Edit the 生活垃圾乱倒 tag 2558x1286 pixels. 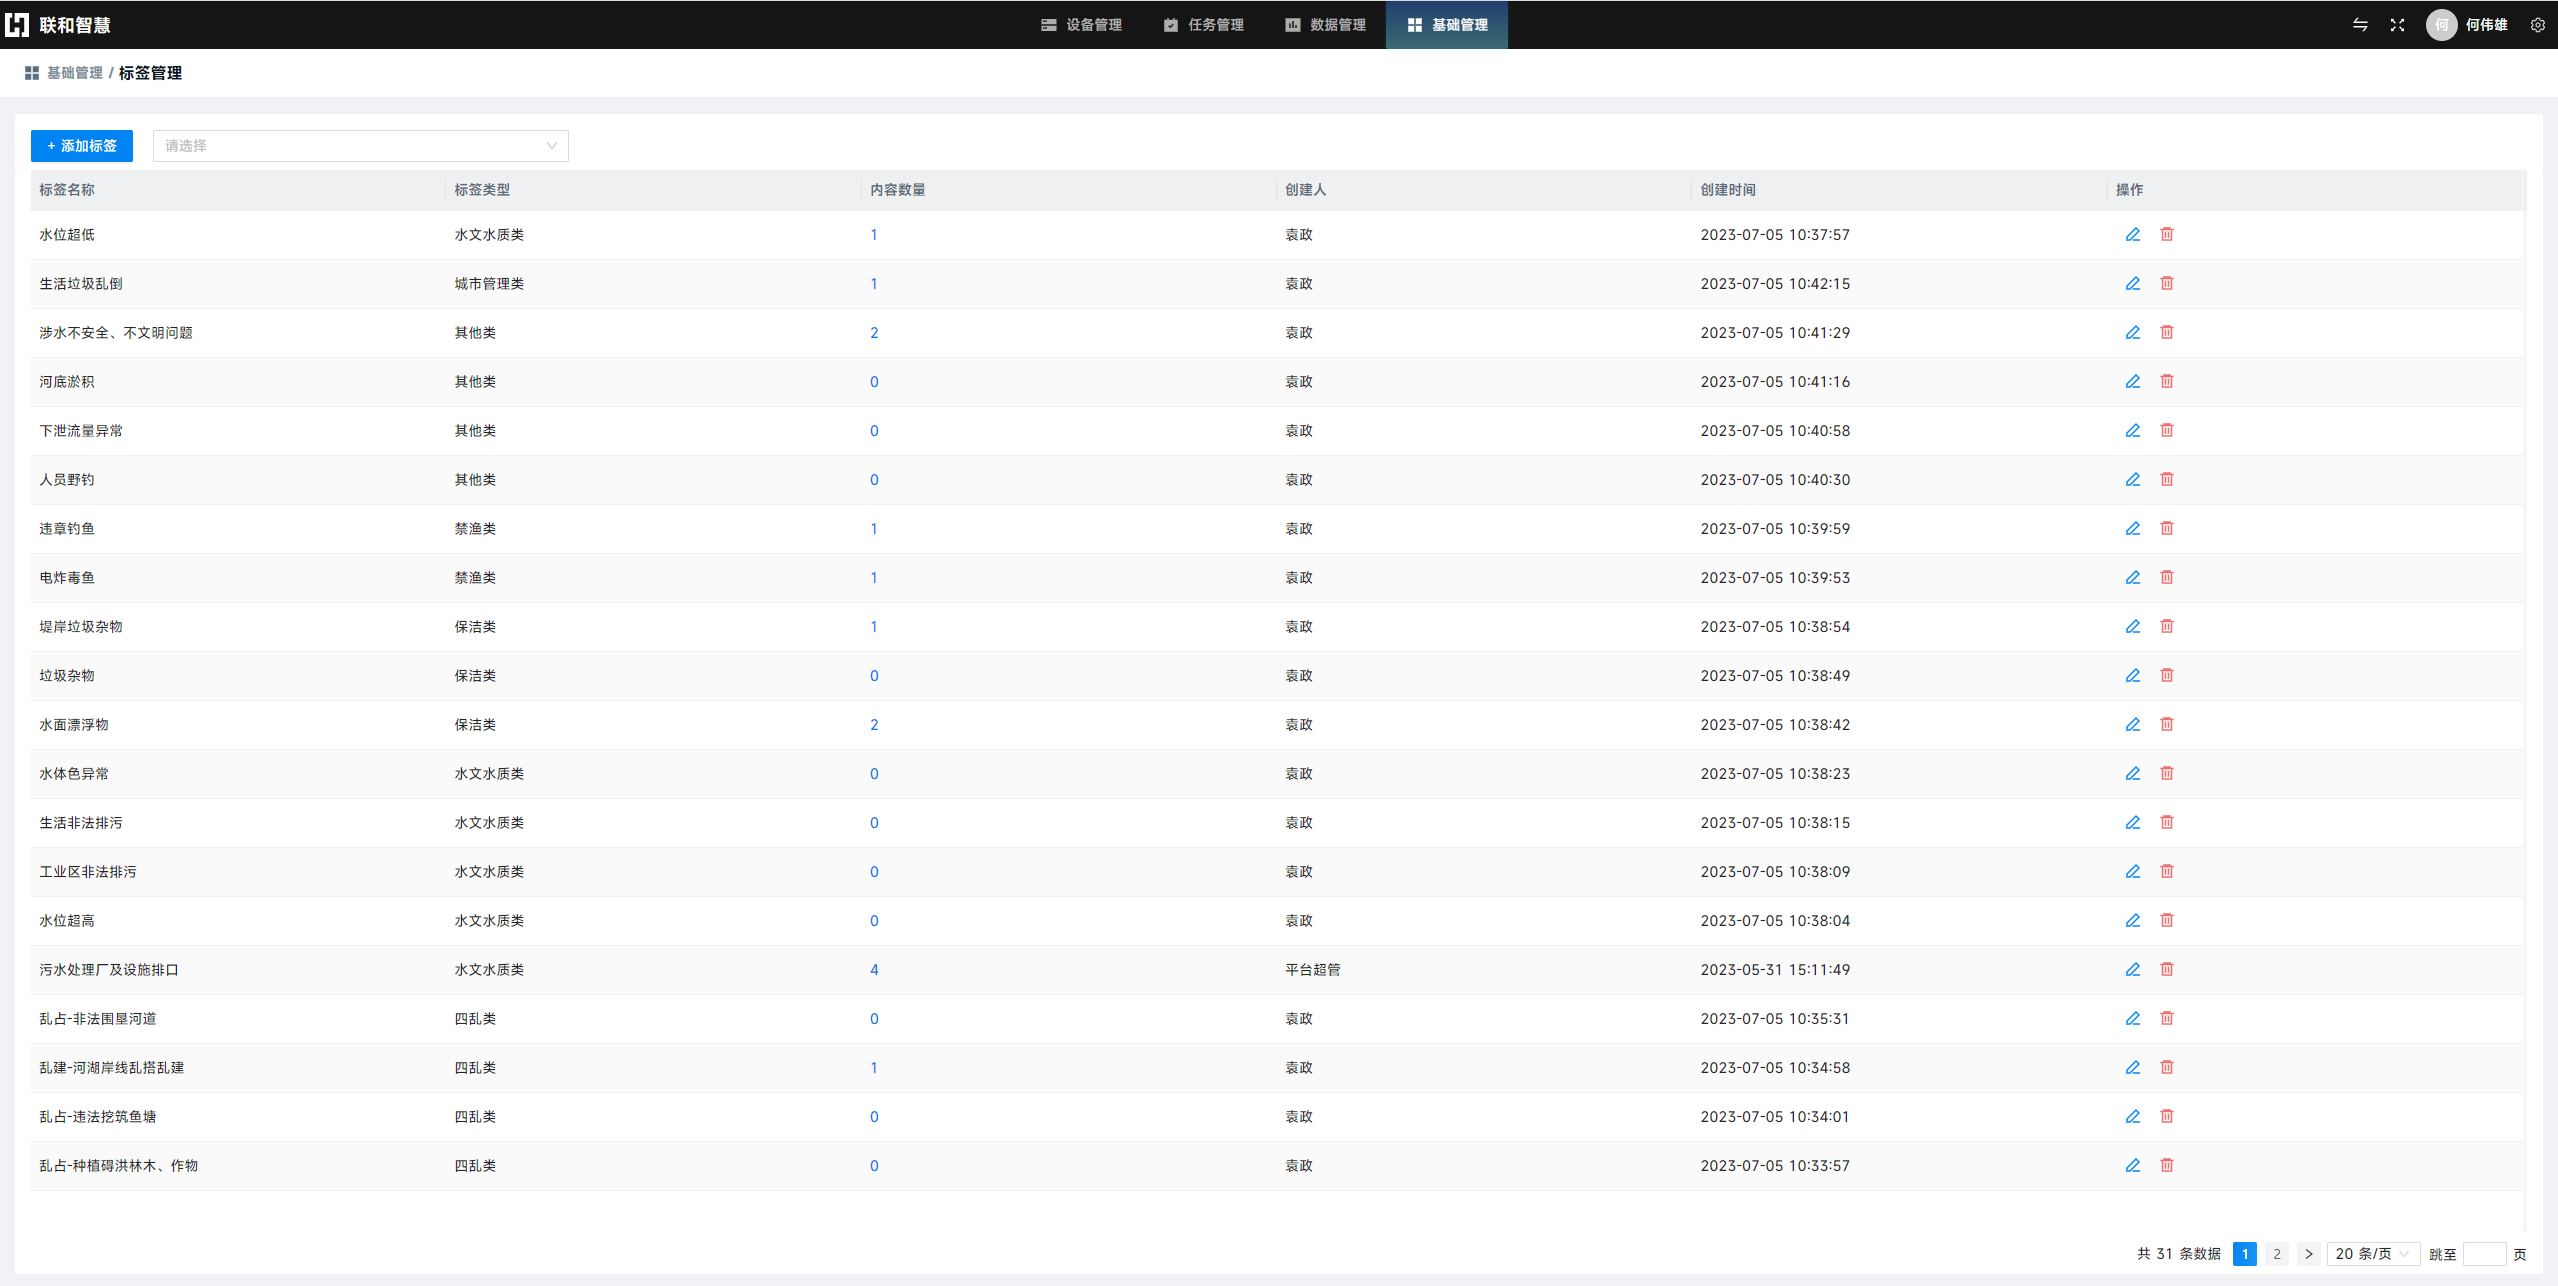point(2132,284)
